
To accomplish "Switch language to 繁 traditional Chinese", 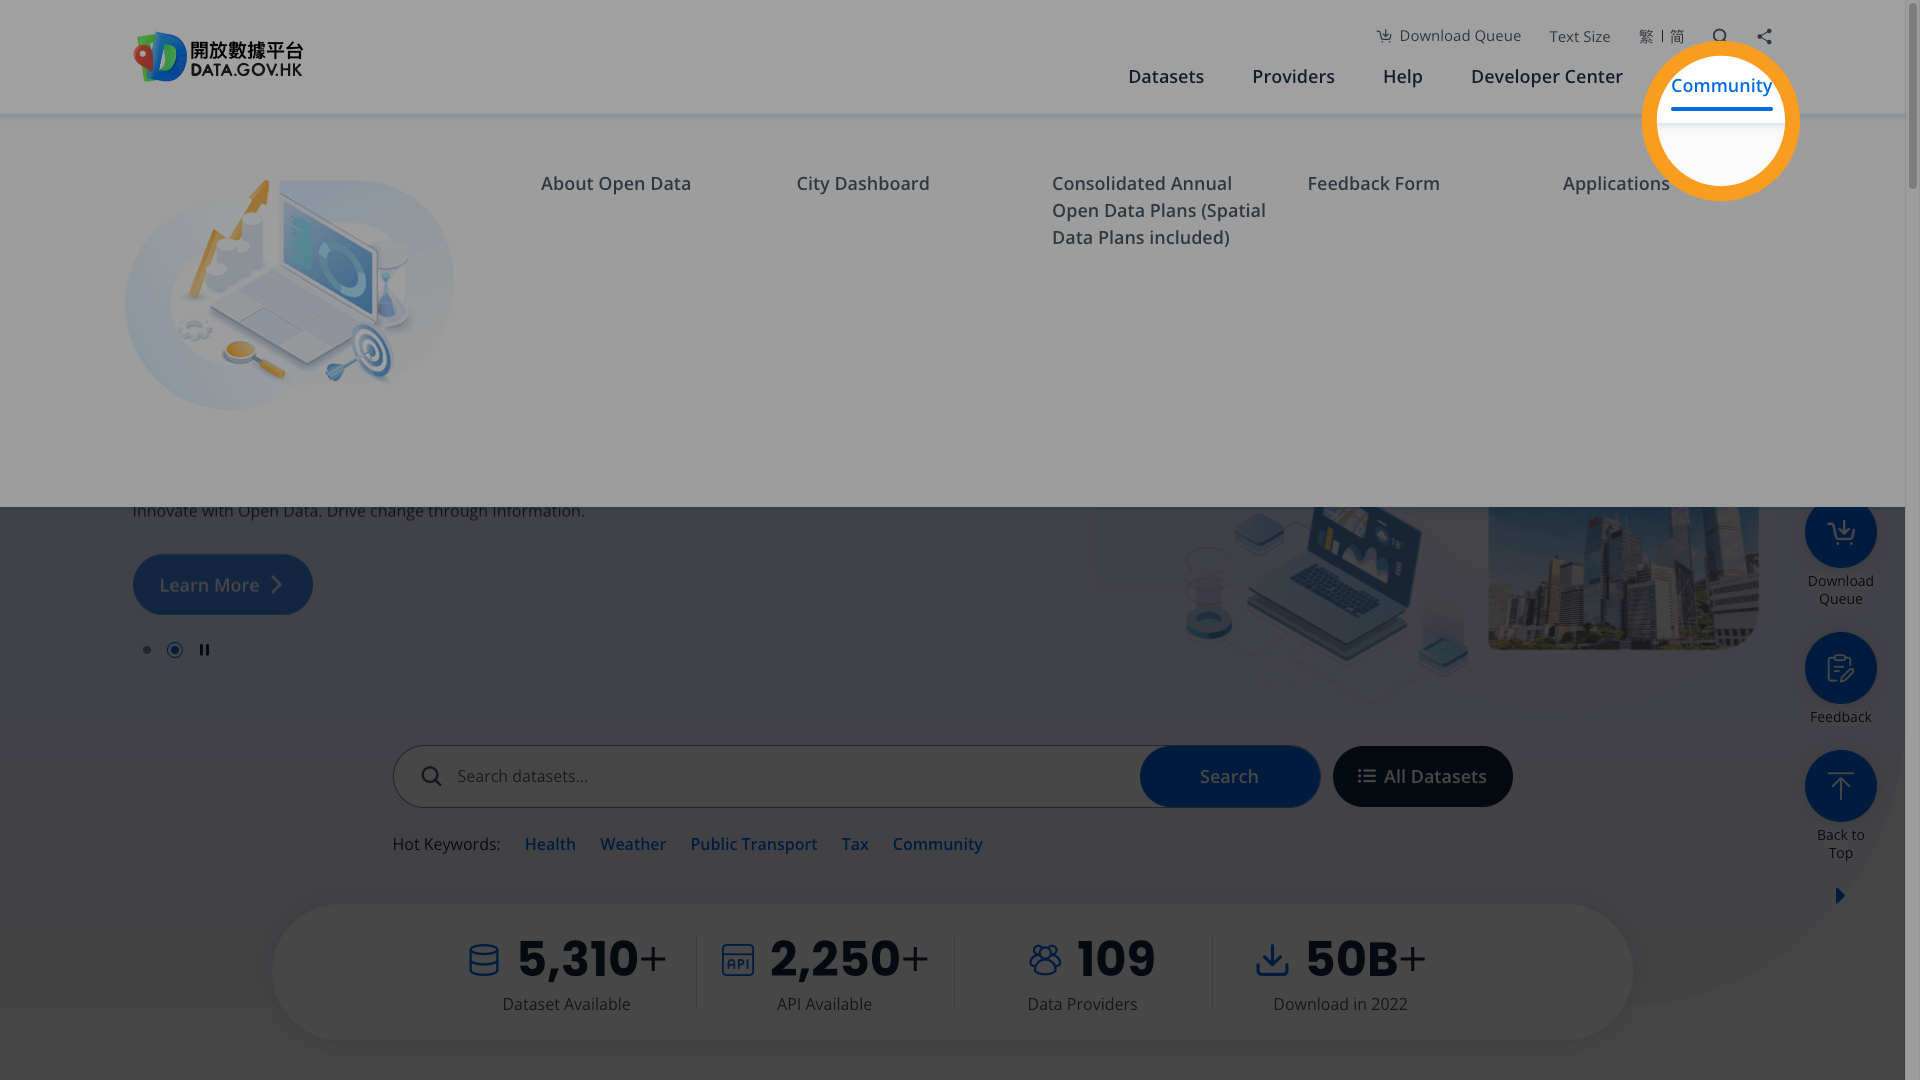I will click(1645, 36).
